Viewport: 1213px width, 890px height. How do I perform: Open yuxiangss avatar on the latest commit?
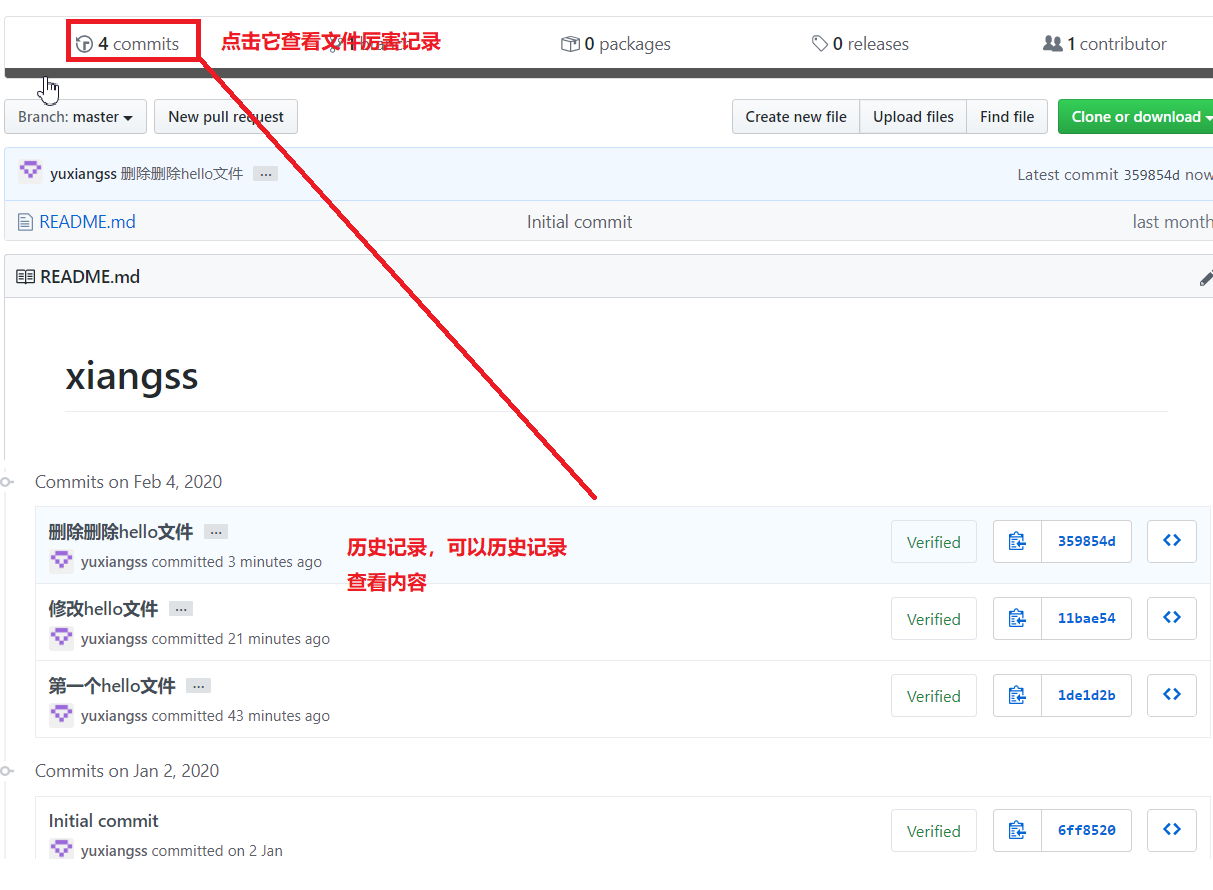point(30,173)
